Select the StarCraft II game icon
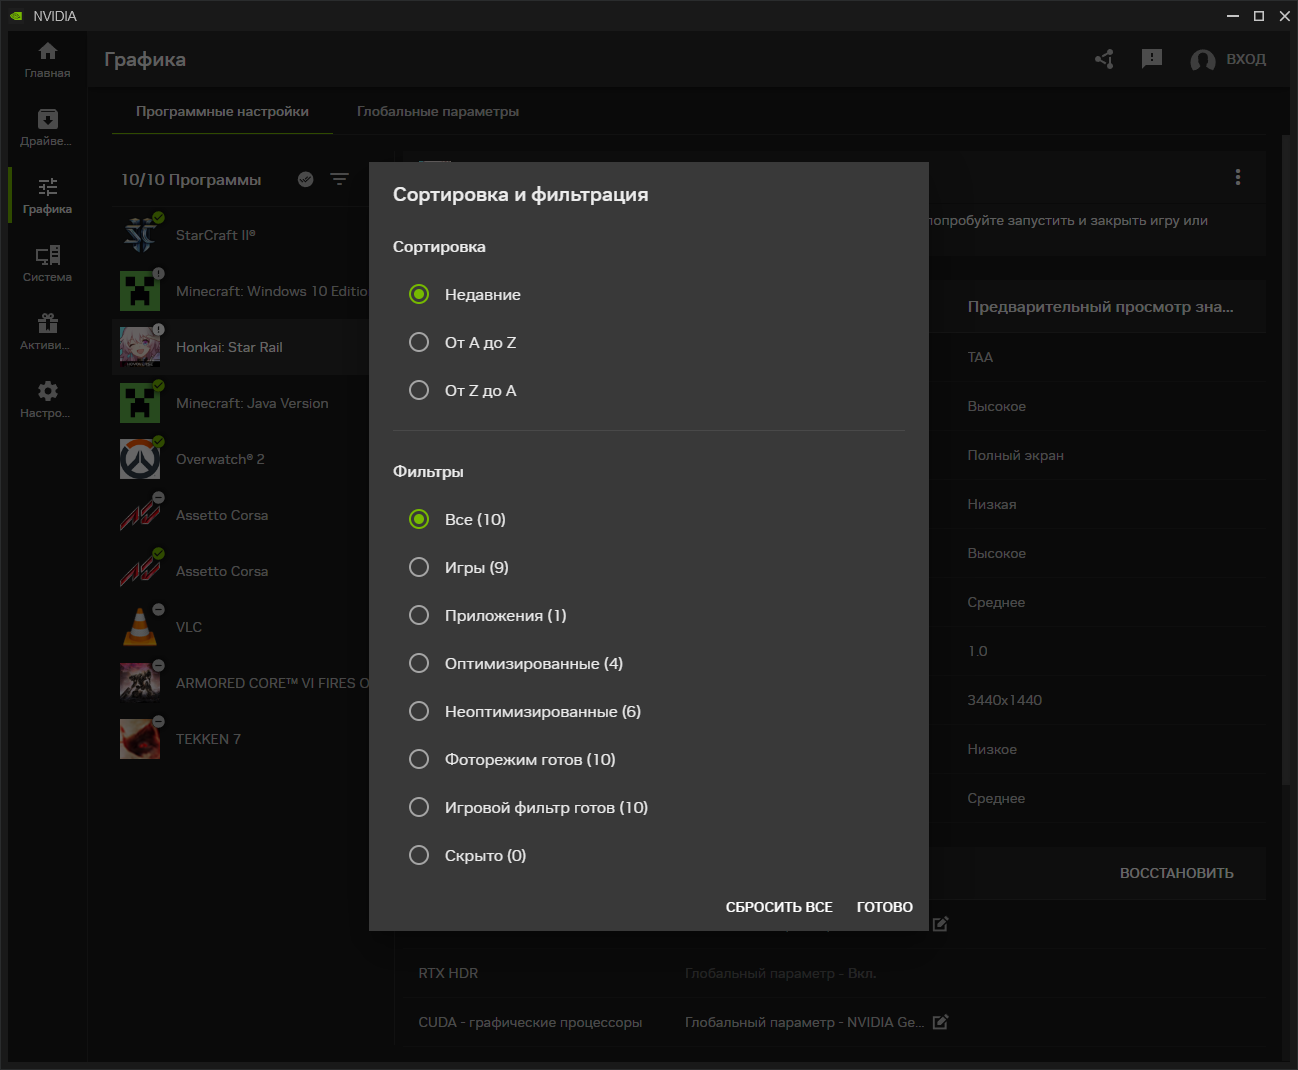 click(140, 235)
